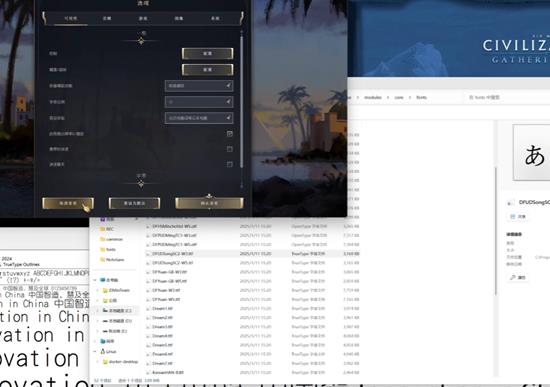550x387 pixels.
Task: Click the DFUDSong file icon in details pane
Action: click(510, 202)
